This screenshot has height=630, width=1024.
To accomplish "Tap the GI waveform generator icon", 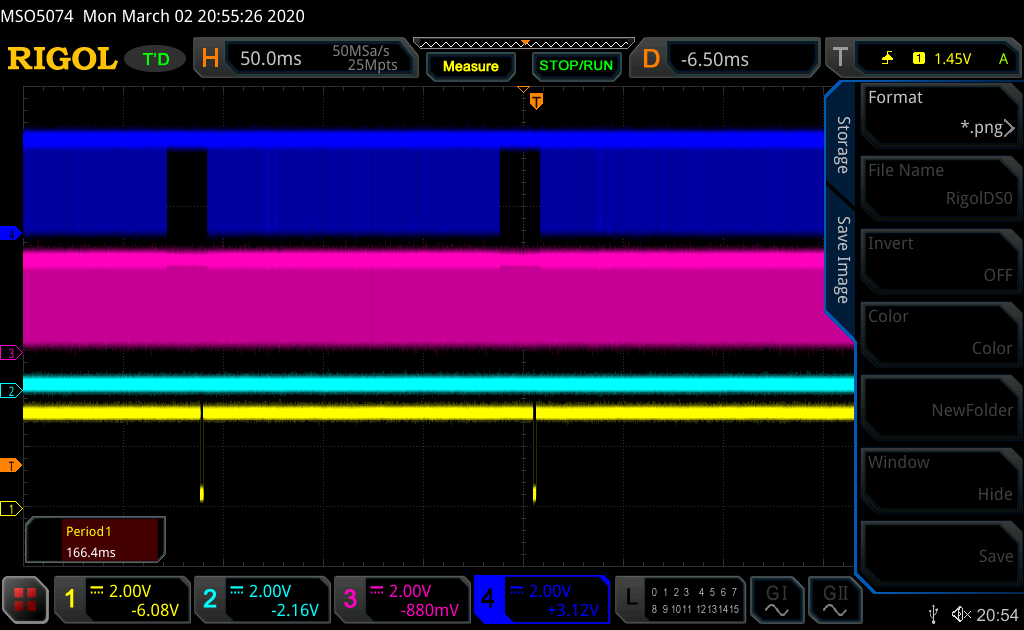I will pyautogui.click(x=776, y=600).
